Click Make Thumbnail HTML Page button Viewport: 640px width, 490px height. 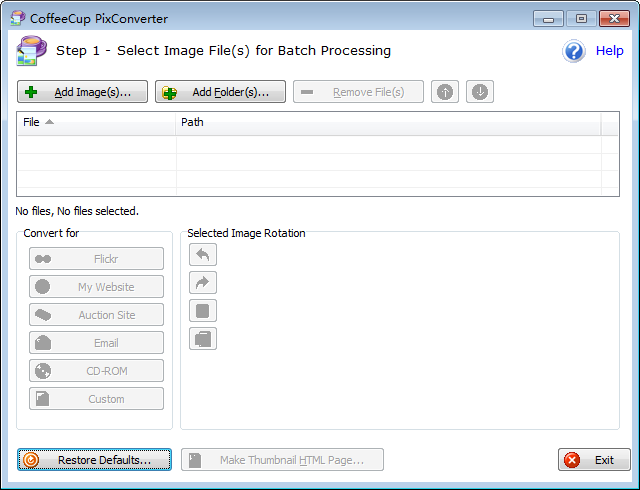[x=282, y=460]
